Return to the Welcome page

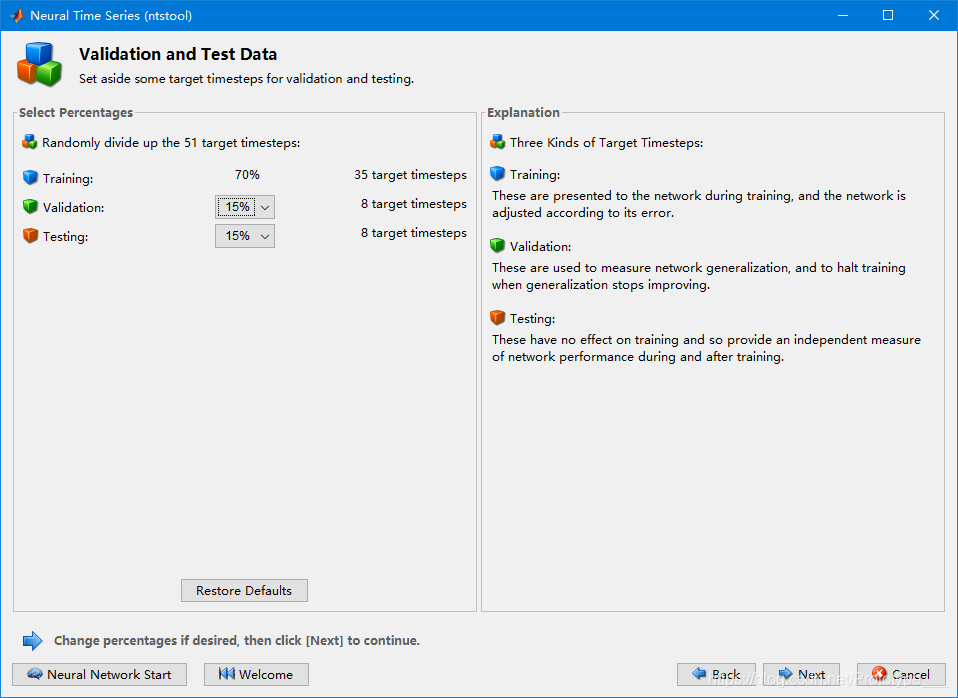click(256, 674)
